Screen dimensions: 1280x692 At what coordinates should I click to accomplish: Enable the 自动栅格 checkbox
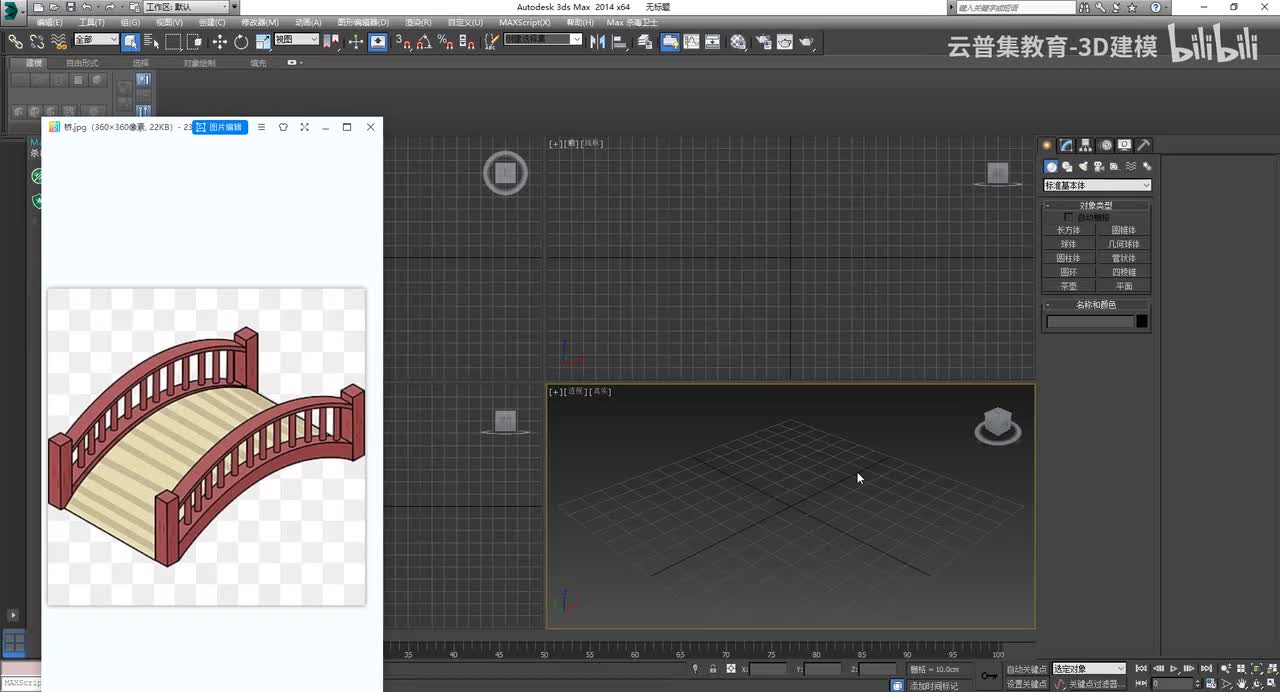pos(1068,217)
